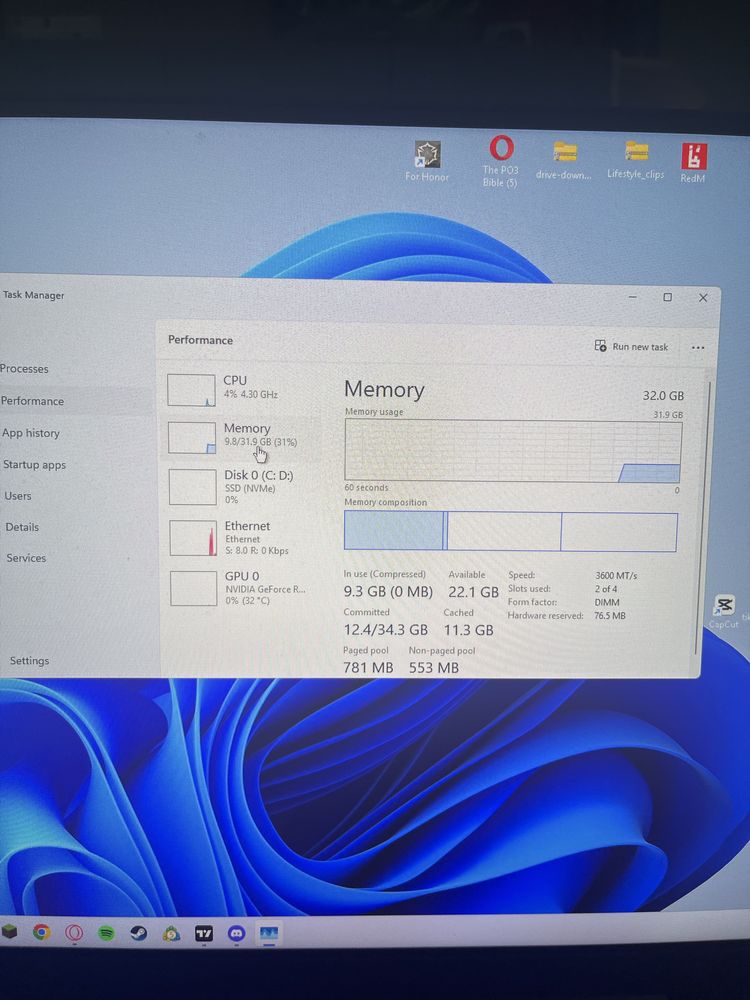
Task: Select The PO3 Bible (5) desktop file
Action: pos(501,161)
